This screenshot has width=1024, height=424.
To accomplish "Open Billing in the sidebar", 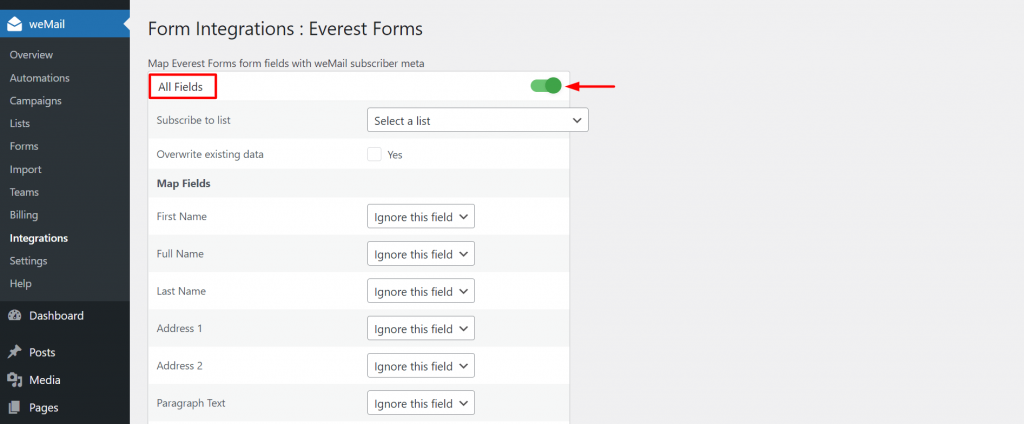I will pos(24,215).
